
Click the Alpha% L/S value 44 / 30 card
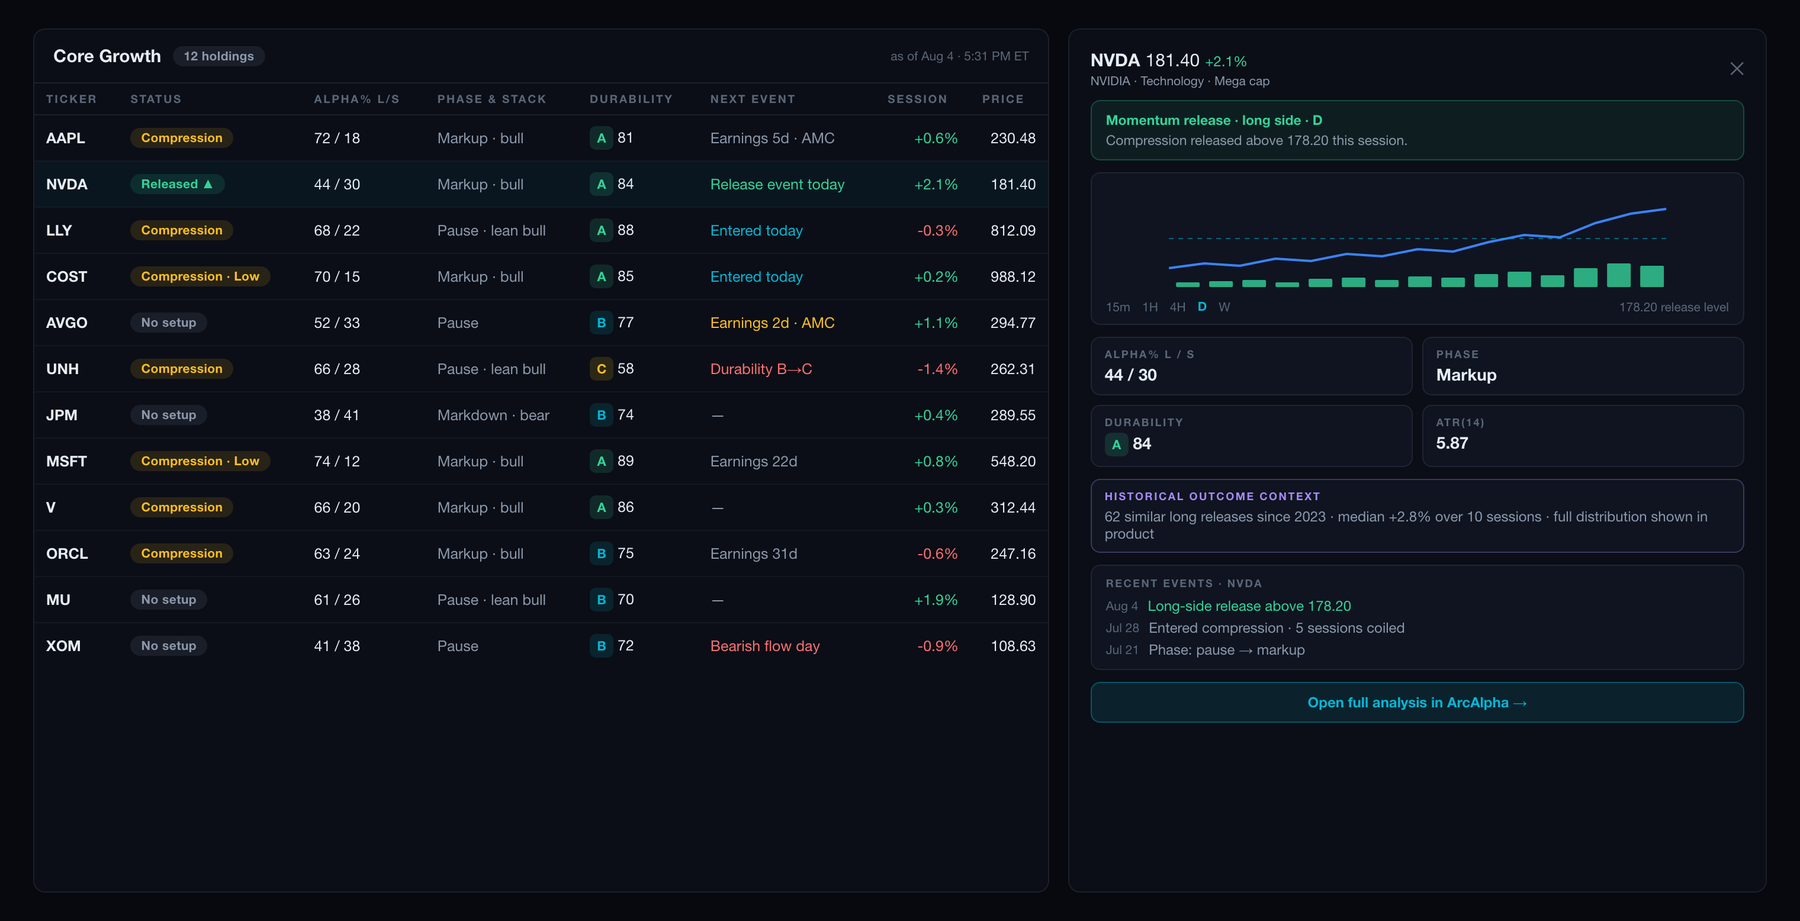pyautogui.click(x=1251, y=366)
